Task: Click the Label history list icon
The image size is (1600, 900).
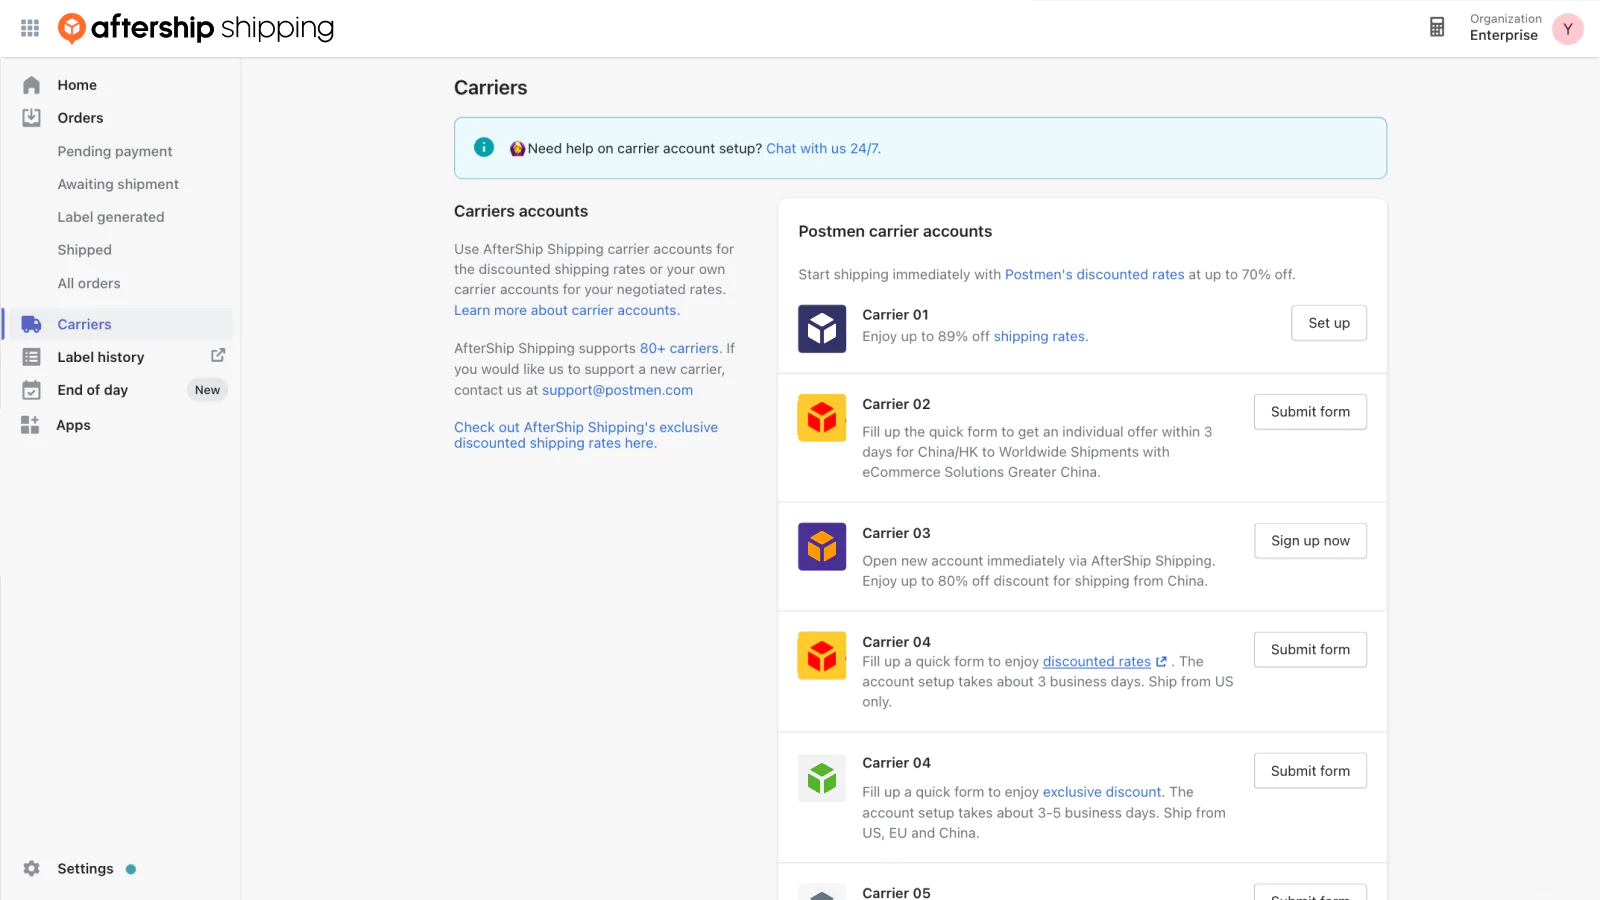Action: point(32,357)
